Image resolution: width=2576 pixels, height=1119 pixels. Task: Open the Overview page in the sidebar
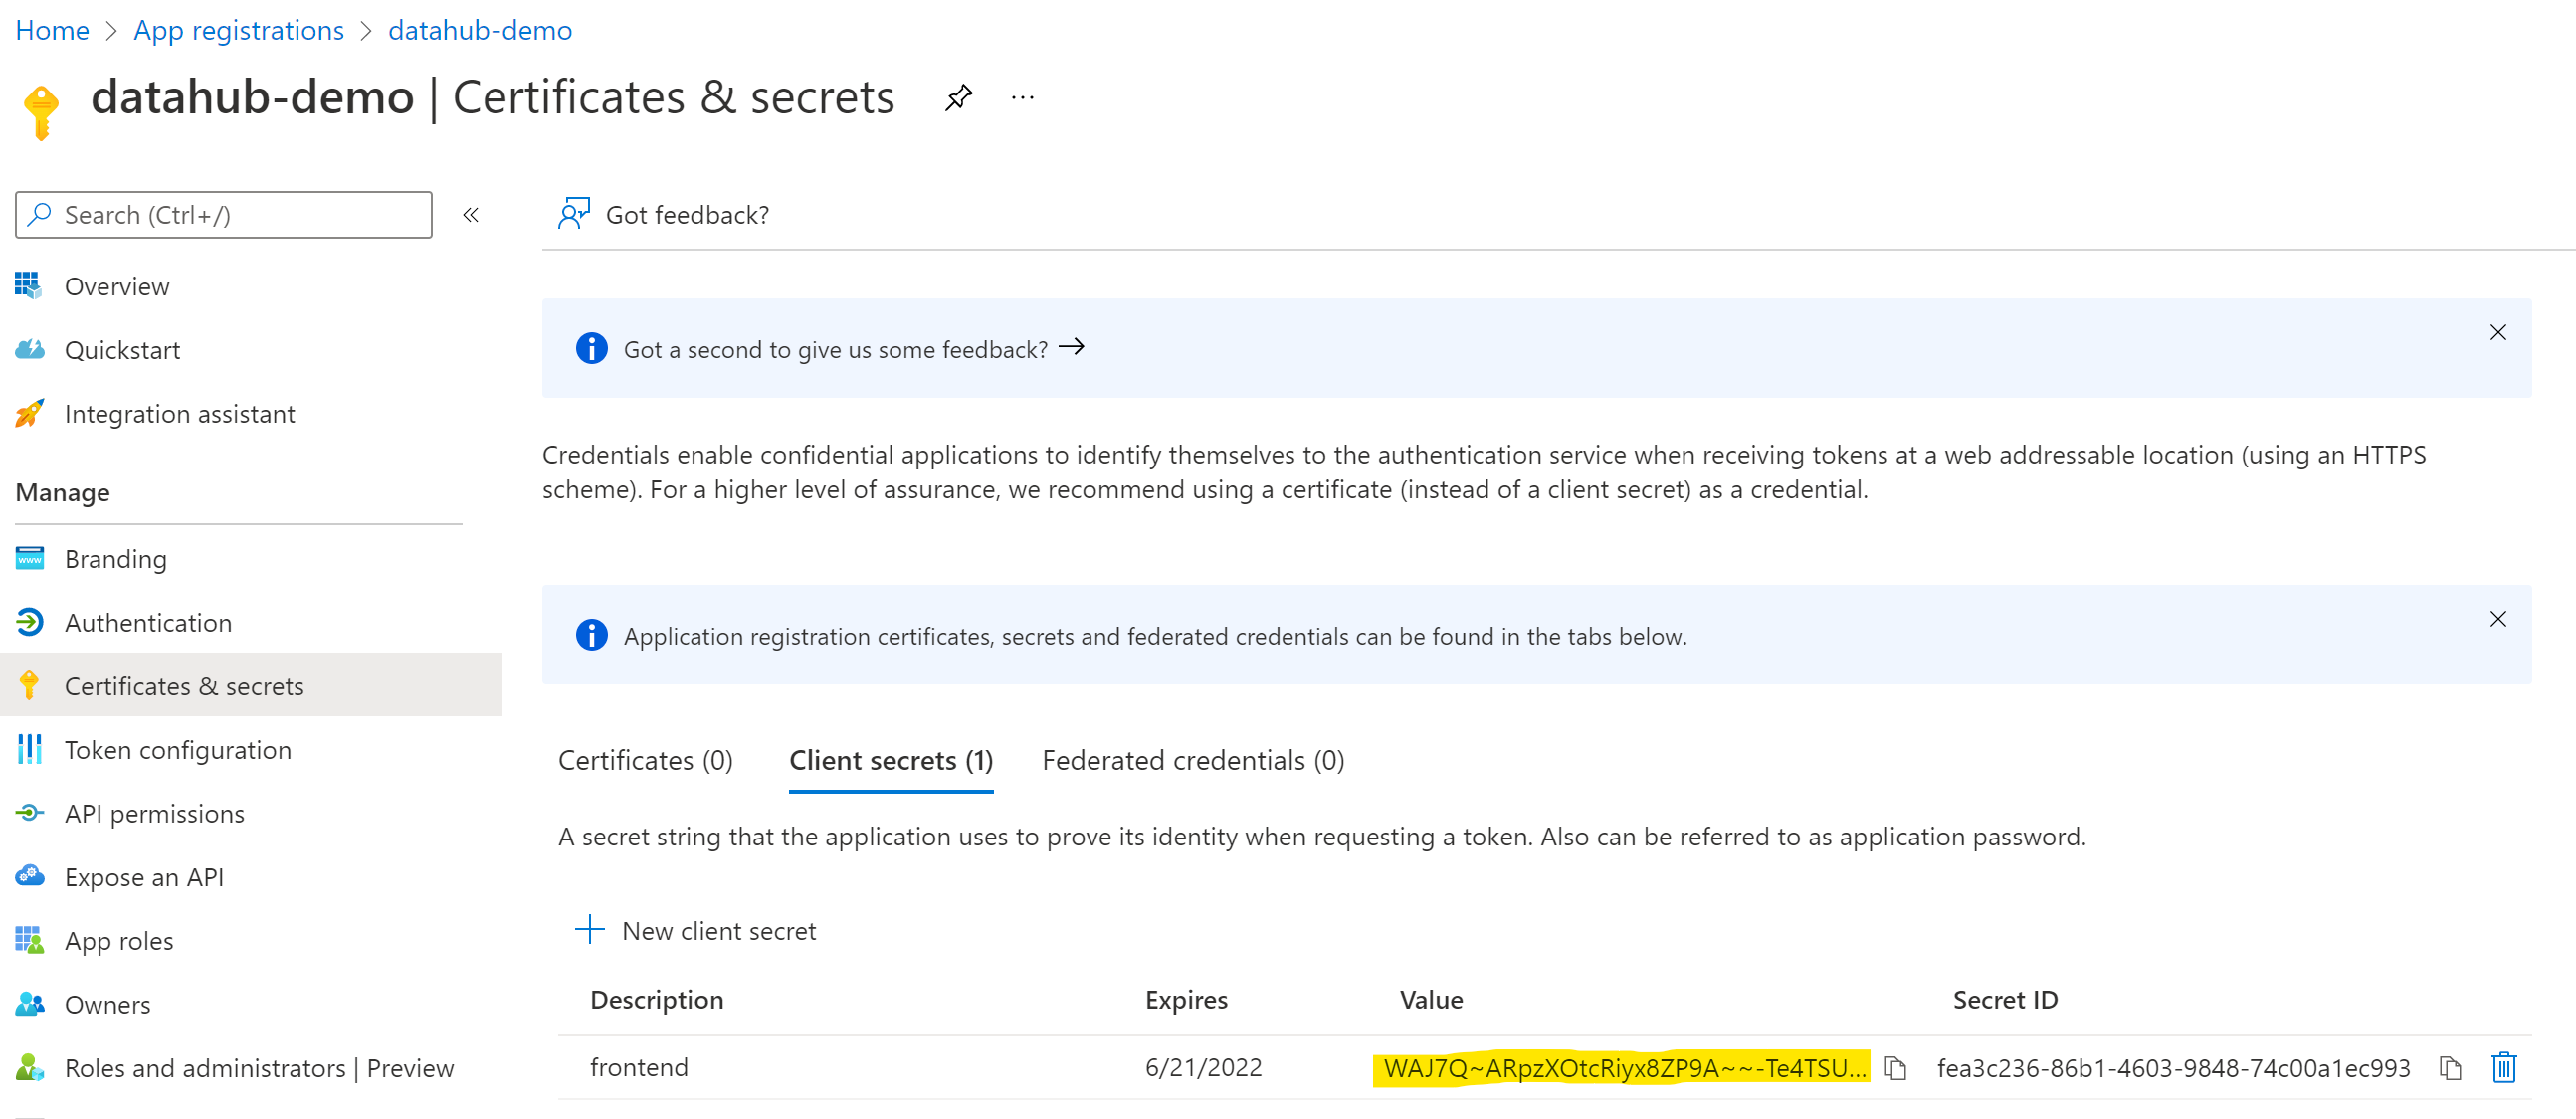pos(117,286)
